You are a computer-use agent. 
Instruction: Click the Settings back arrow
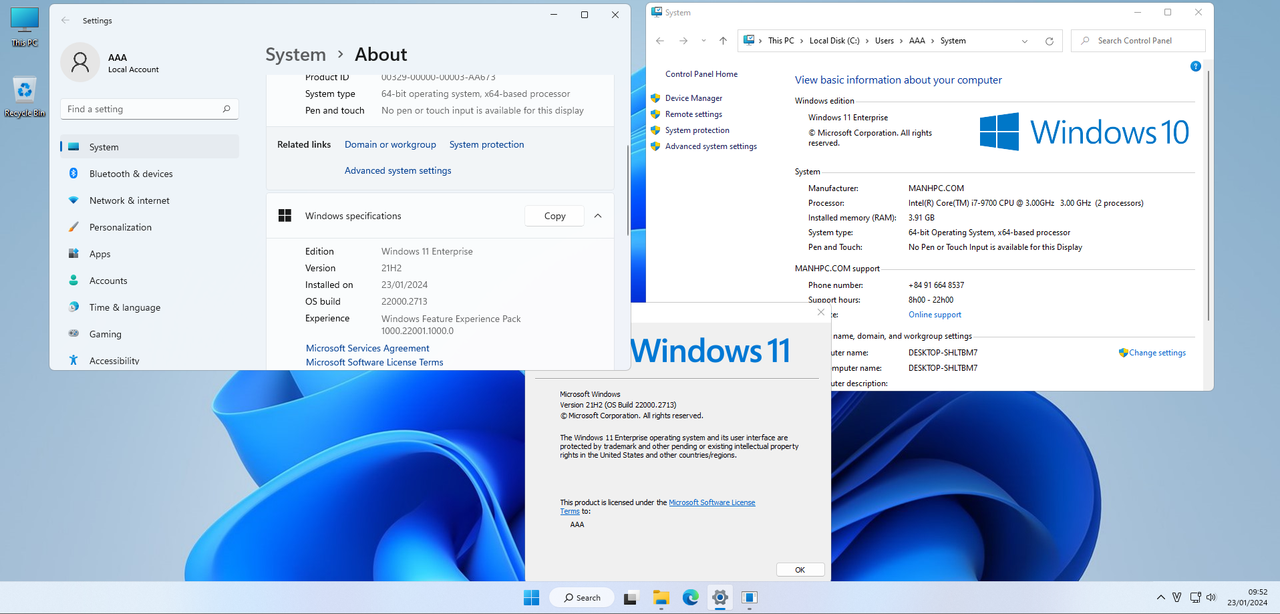click(x=66, y=20)
